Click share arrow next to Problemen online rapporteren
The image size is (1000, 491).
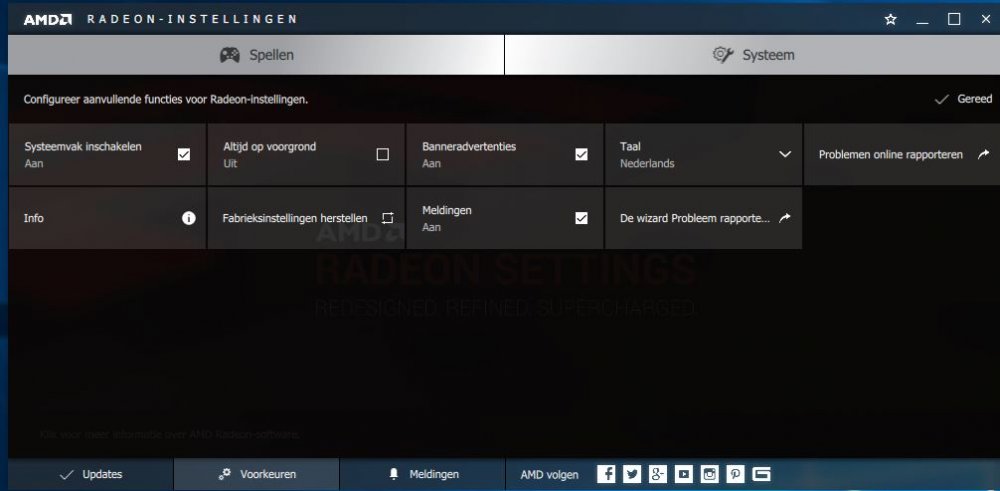pyautogui.click(x=983, y=154)
